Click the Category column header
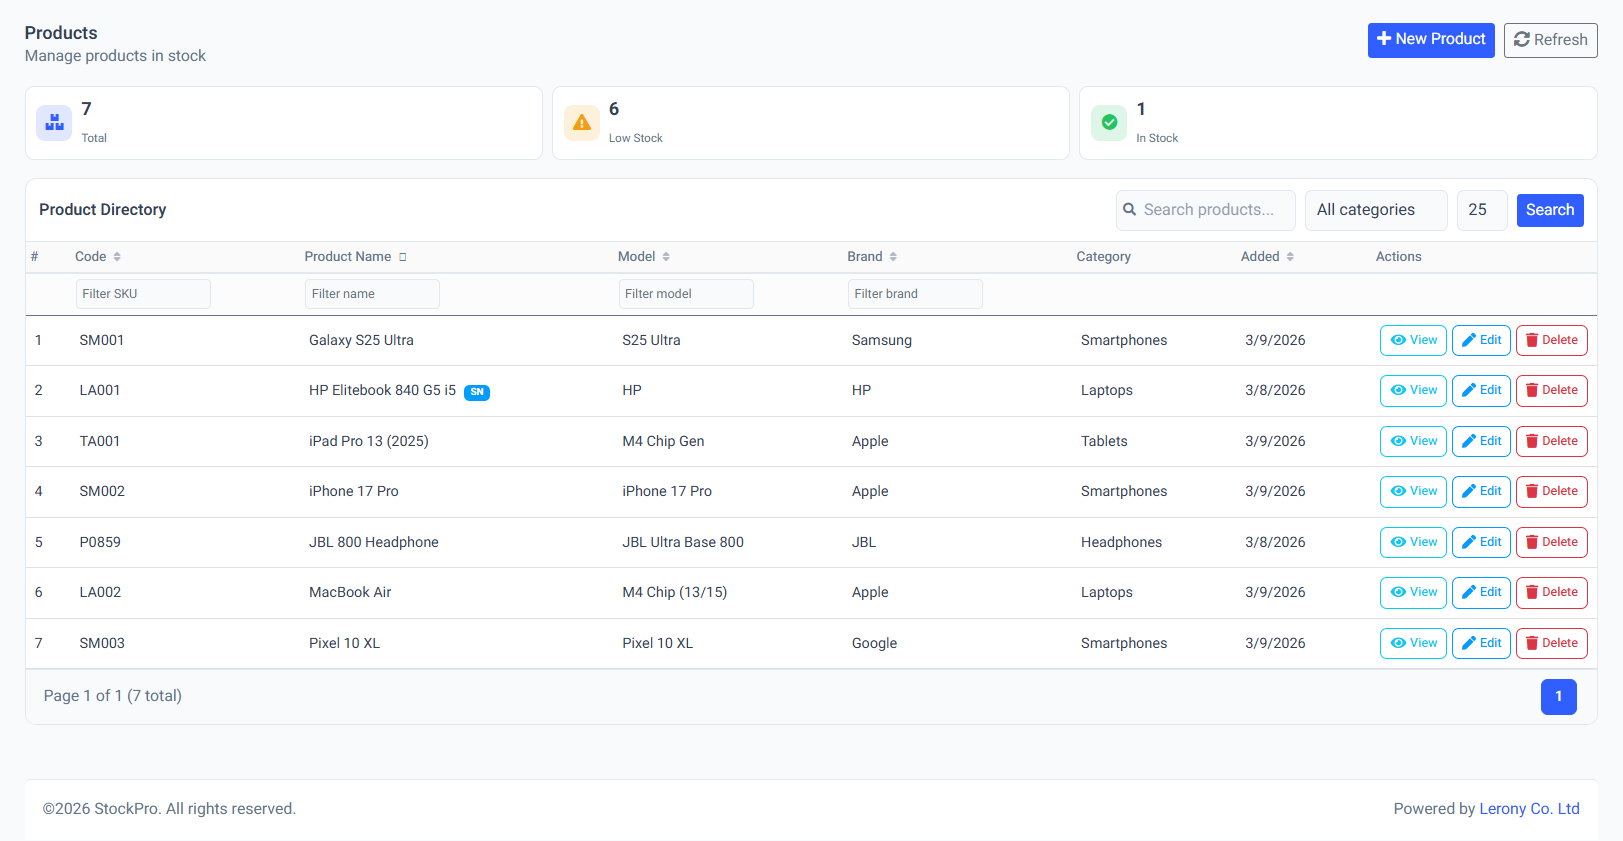This screenshot has width=1623, height=841. point(1104,257)
